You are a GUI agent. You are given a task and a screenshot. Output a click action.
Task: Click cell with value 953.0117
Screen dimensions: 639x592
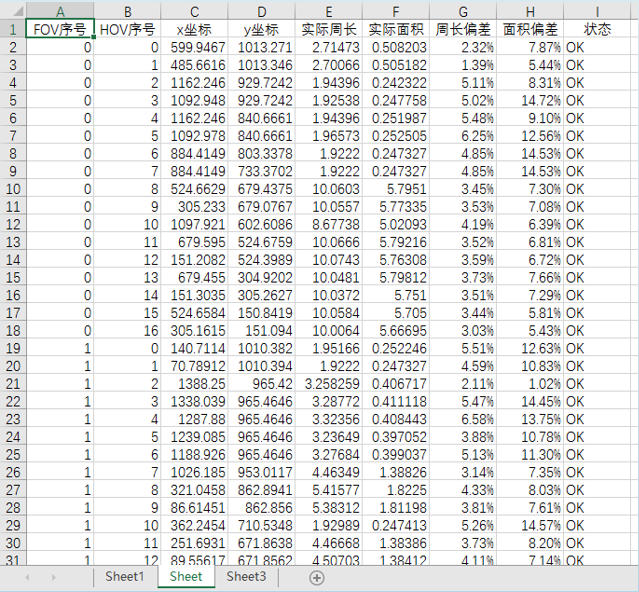pos(262,472)
